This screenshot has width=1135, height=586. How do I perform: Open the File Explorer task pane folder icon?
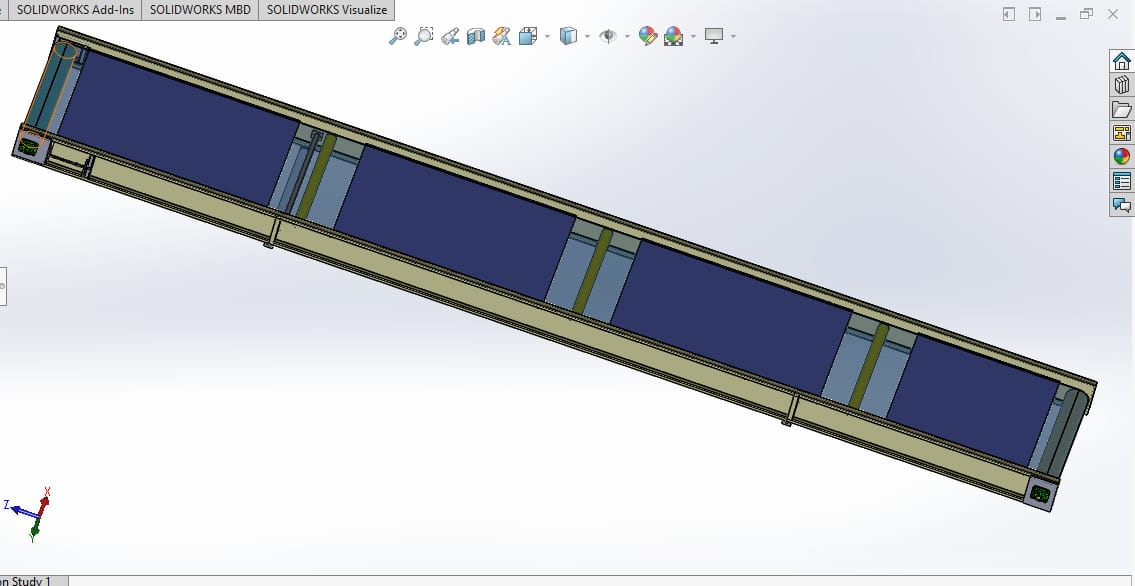[x=1121, y=109]
